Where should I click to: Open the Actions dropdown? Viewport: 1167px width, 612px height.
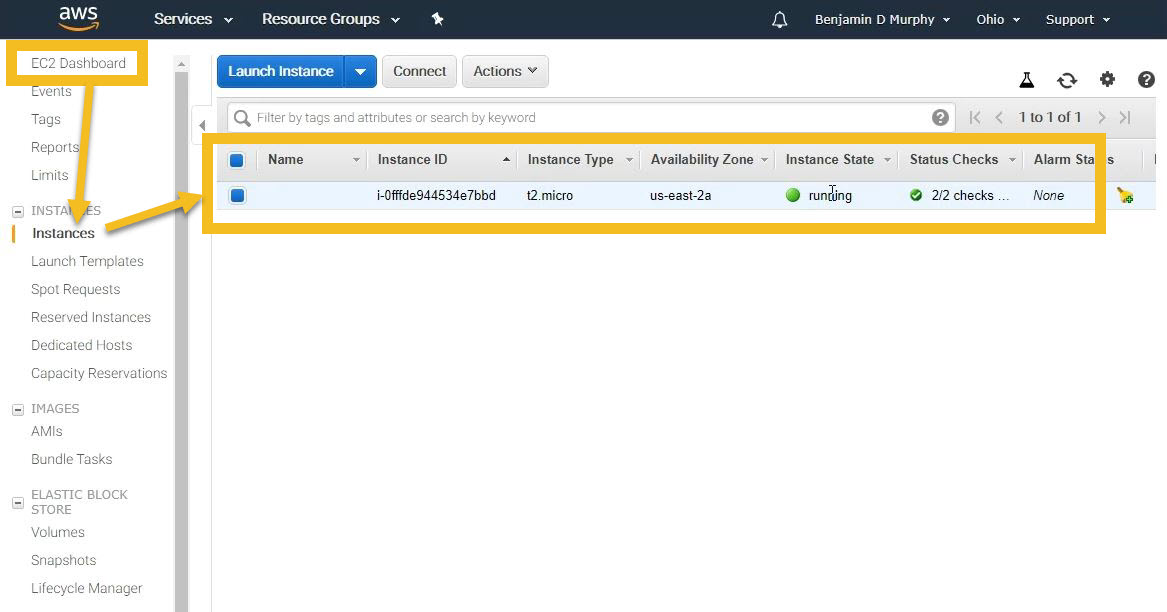coord(505,71)
